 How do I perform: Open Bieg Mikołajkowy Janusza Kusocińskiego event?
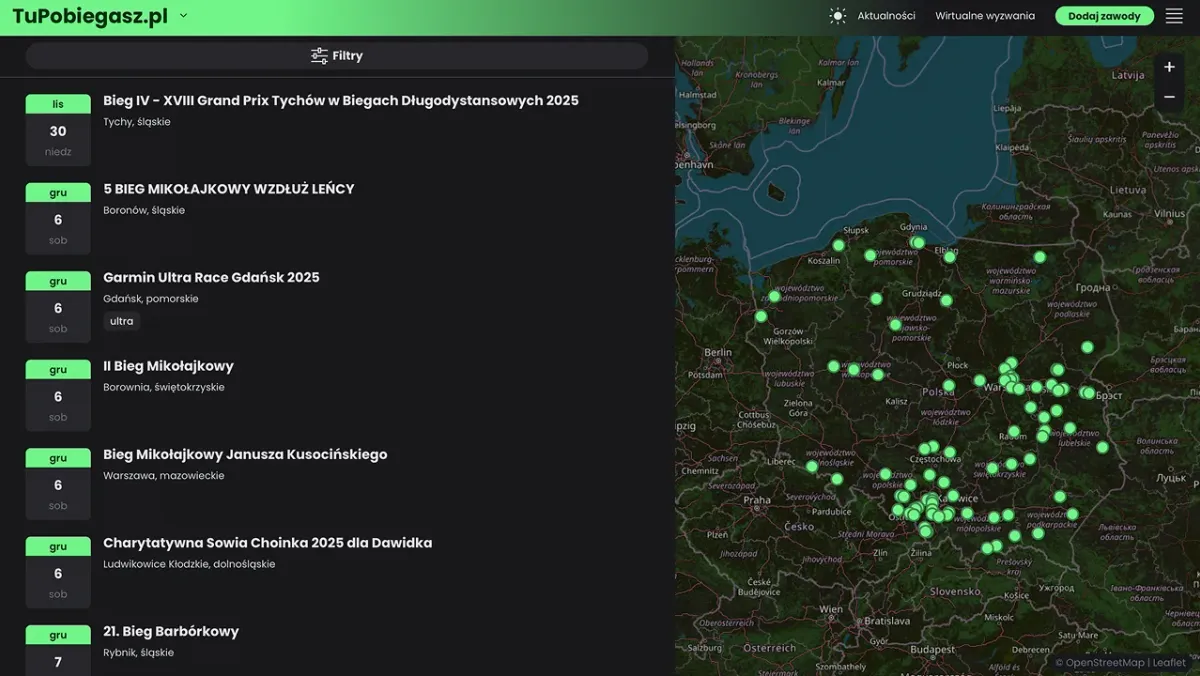pos(245,454)
